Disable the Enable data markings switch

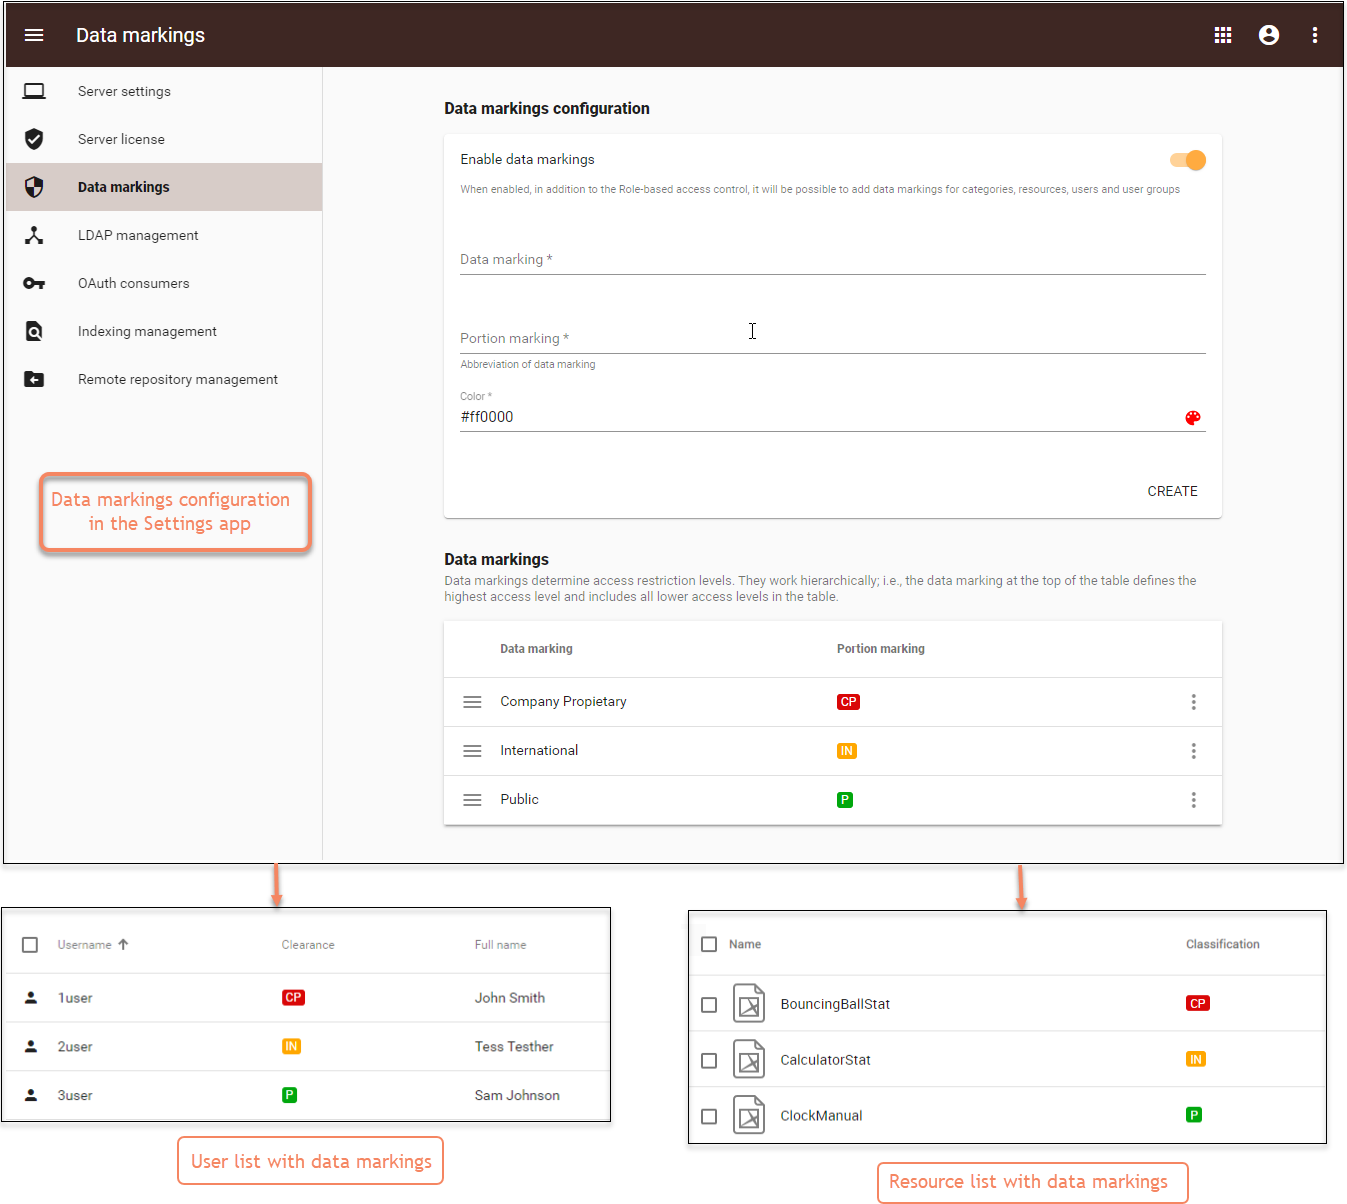point(1188,160)
